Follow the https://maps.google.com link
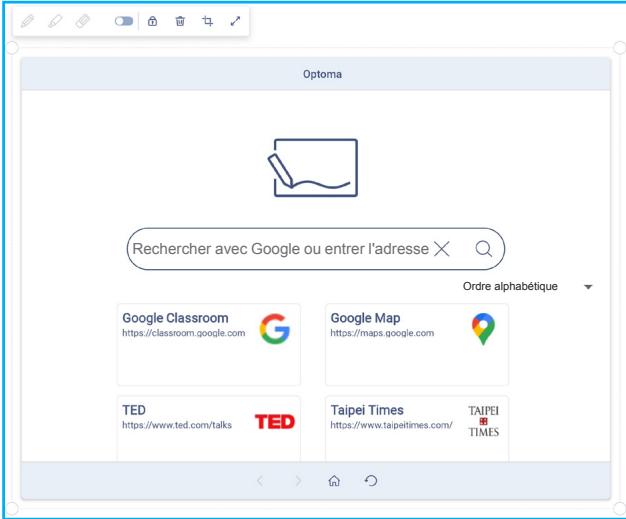This screenshot has height=519, width=626. [382, 333]
